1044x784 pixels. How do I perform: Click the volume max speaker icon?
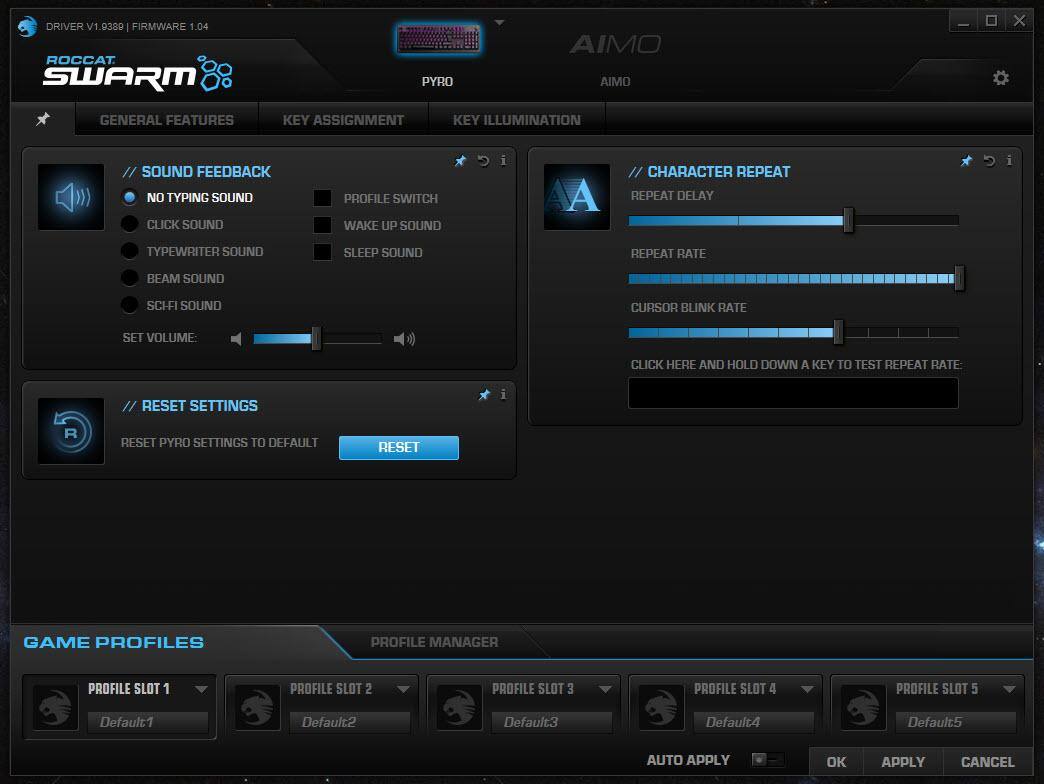point(404,339)
